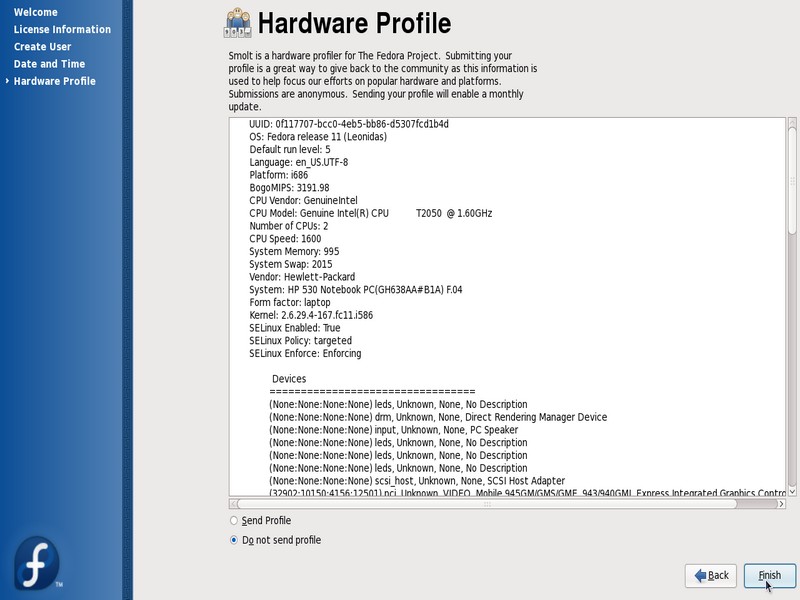The width and height of the screenshot is (800, 600).
Task: Open the License Information step
Action: [x=62, y=29]
